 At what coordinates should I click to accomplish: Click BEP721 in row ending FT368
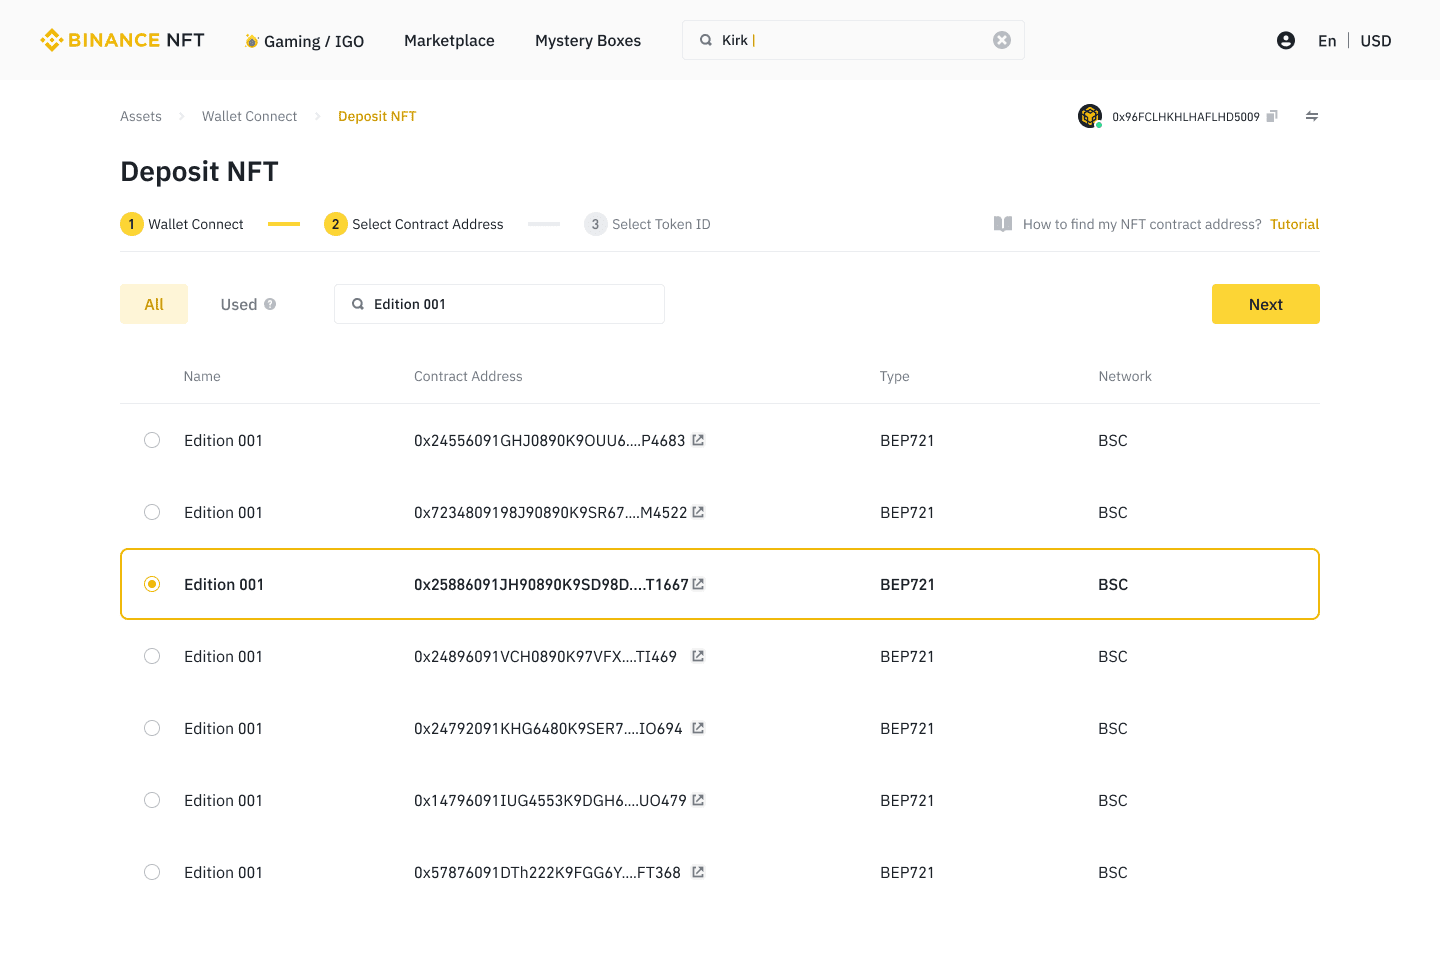click(x=907, y=872)
